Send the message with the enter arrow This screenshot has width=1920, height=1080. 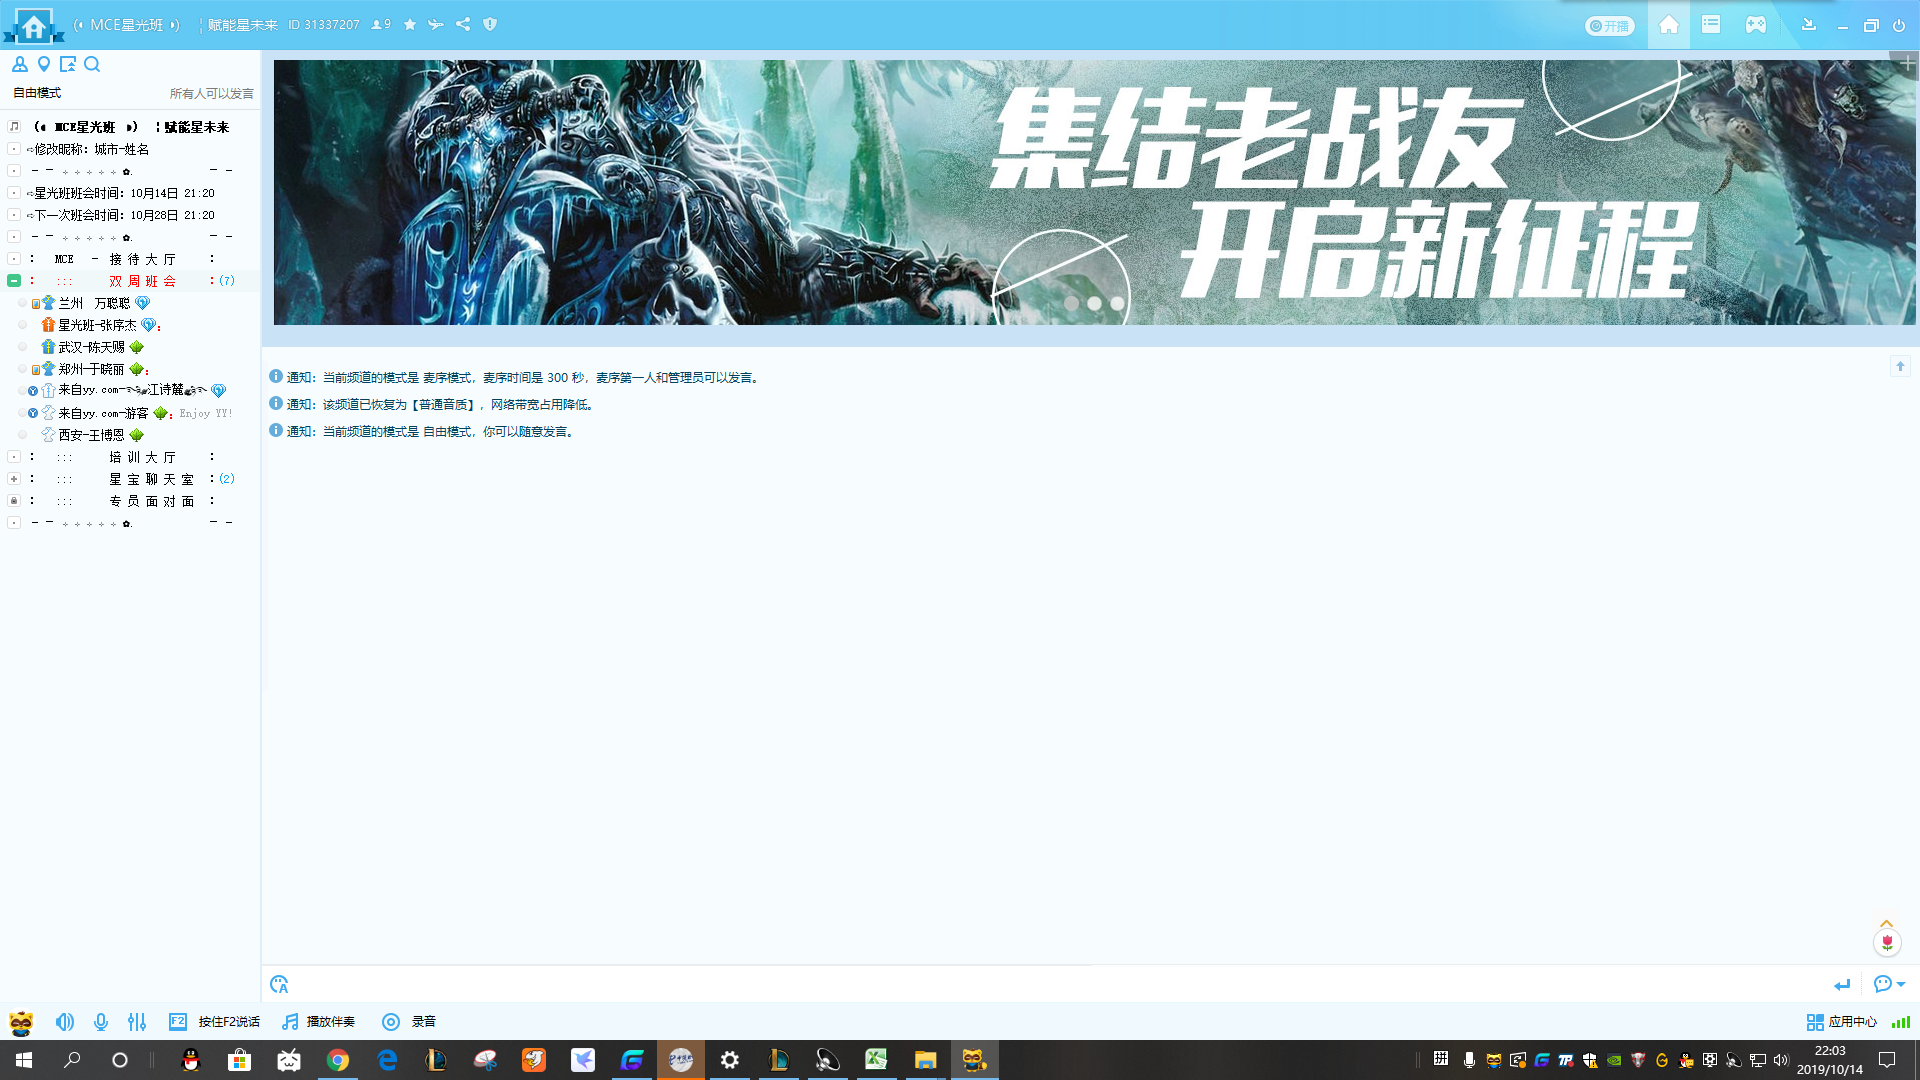pos(1842,985)
